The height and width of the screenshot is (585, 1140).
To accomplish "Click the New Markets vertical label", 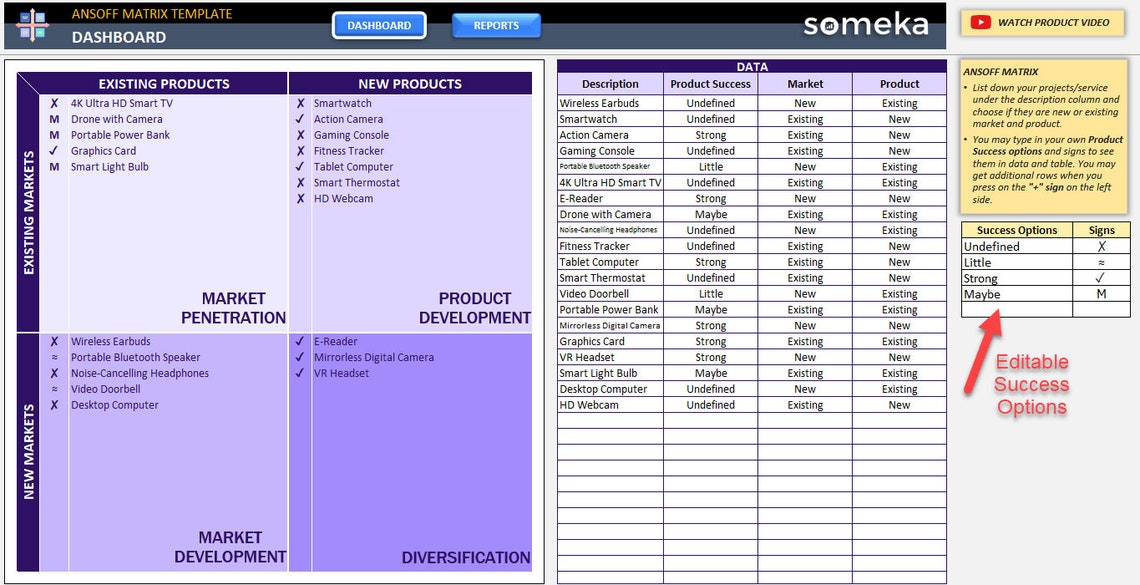I will [29, 452].
